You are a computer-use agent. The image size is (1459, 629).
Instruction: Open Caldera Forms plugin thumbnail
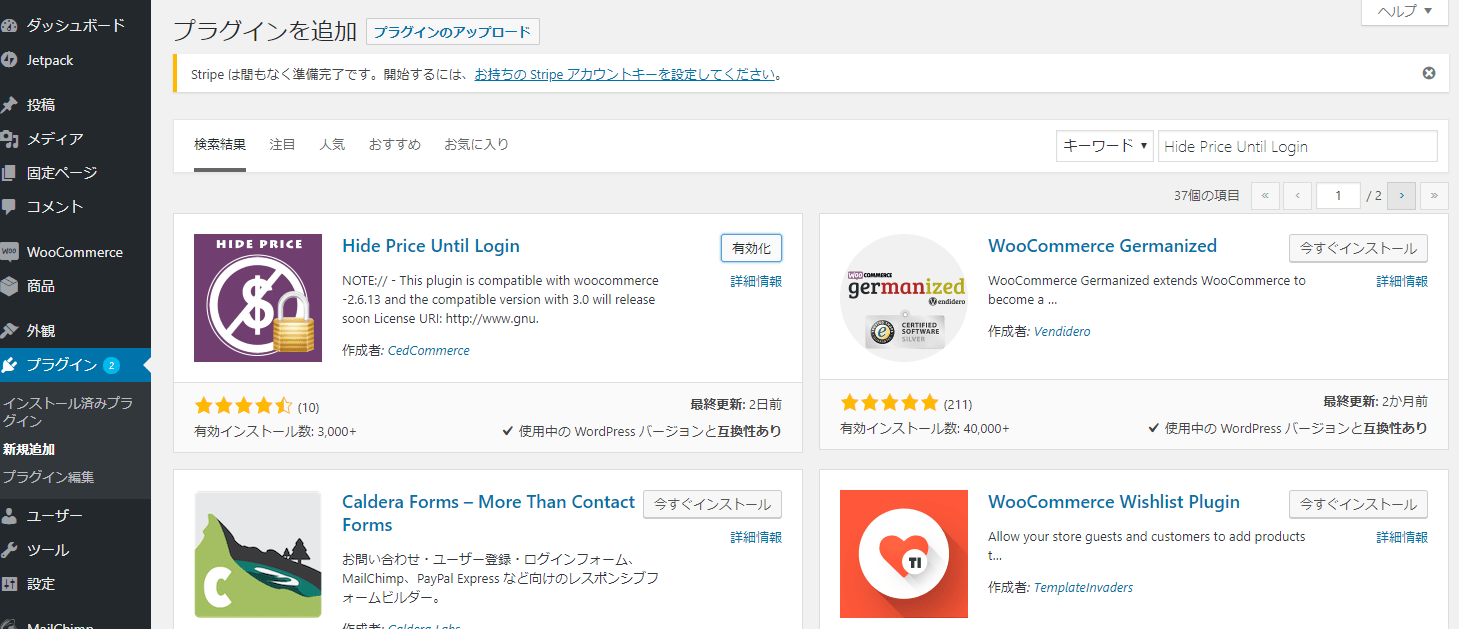(258, 554)
